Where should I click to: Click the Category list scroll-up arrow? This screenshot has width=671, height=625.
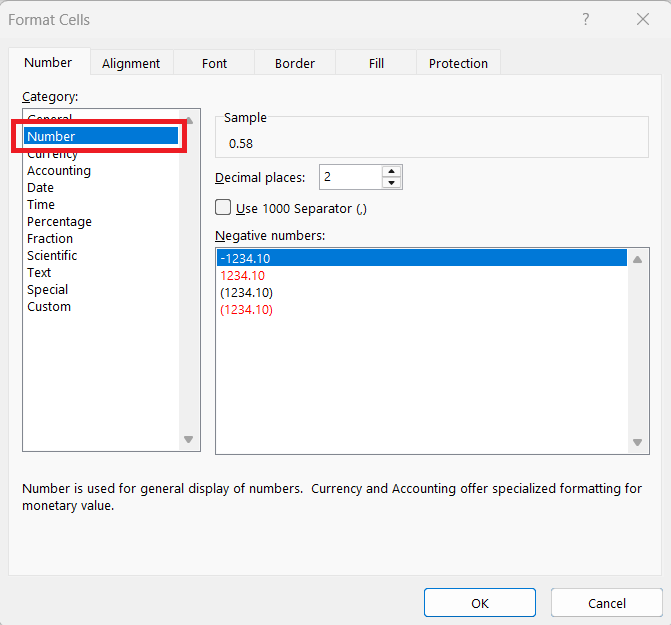[x=189, y=121]
